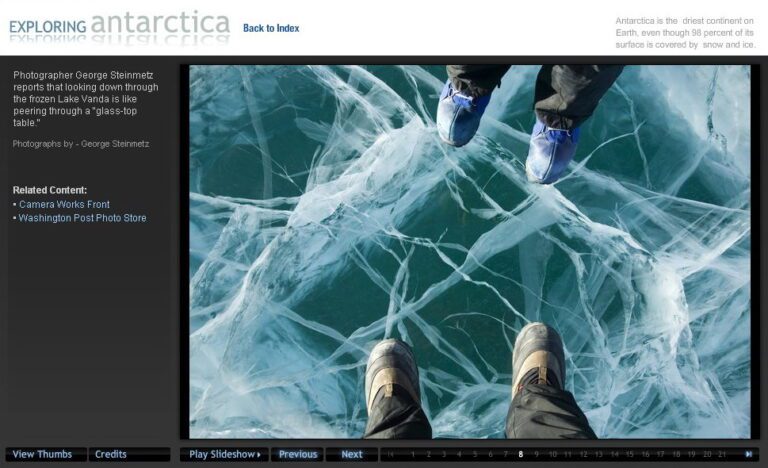
Task: Open slide 15 from the pager
Action: (630, 454)
